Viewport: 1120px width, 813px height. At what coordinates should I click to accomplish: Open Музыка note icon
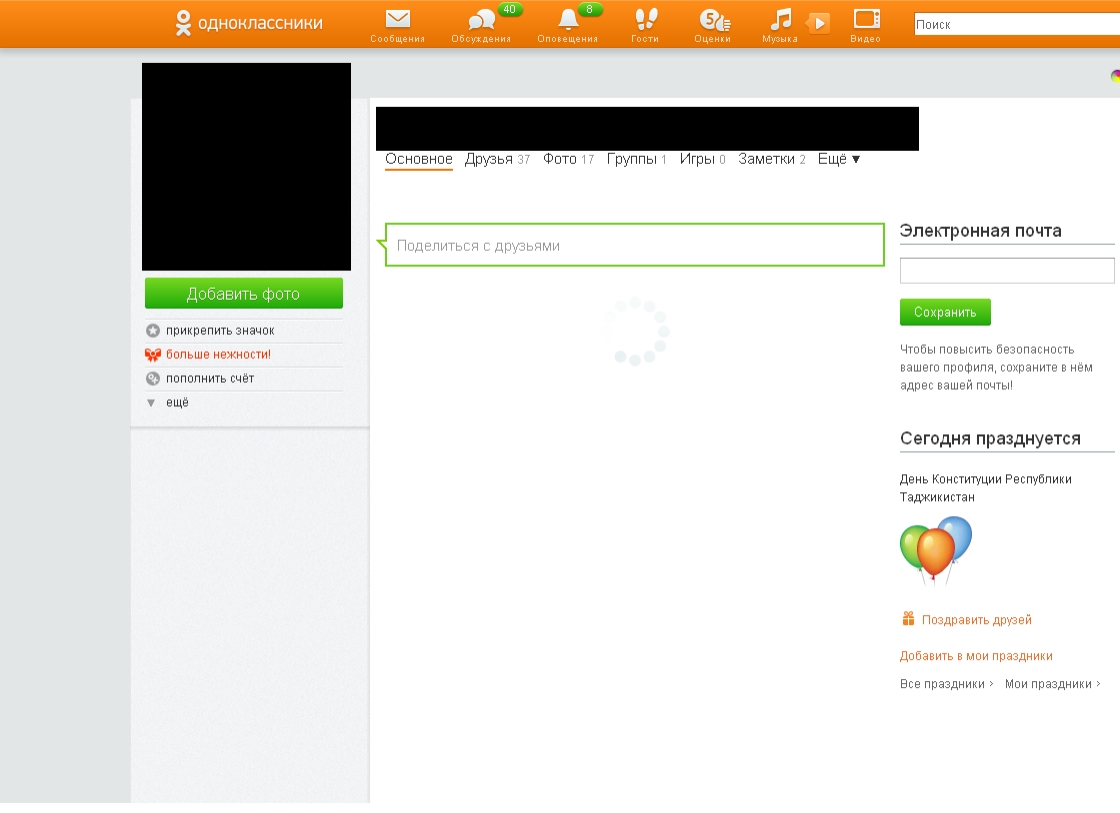(781, 20)
